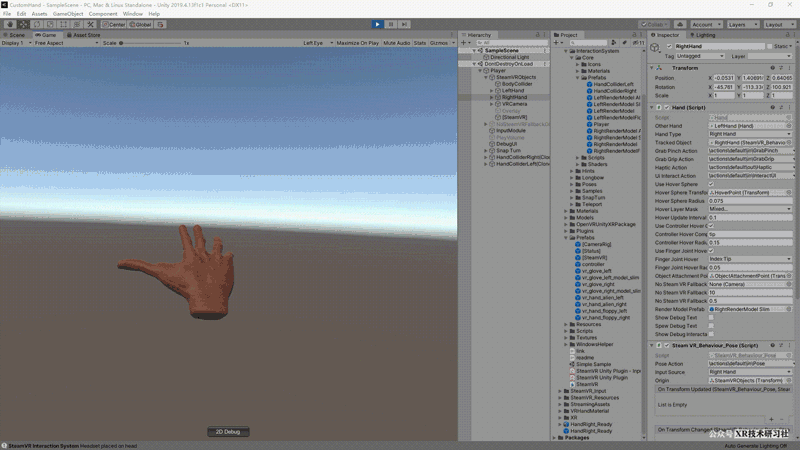Collapse the Transform component

652,68
